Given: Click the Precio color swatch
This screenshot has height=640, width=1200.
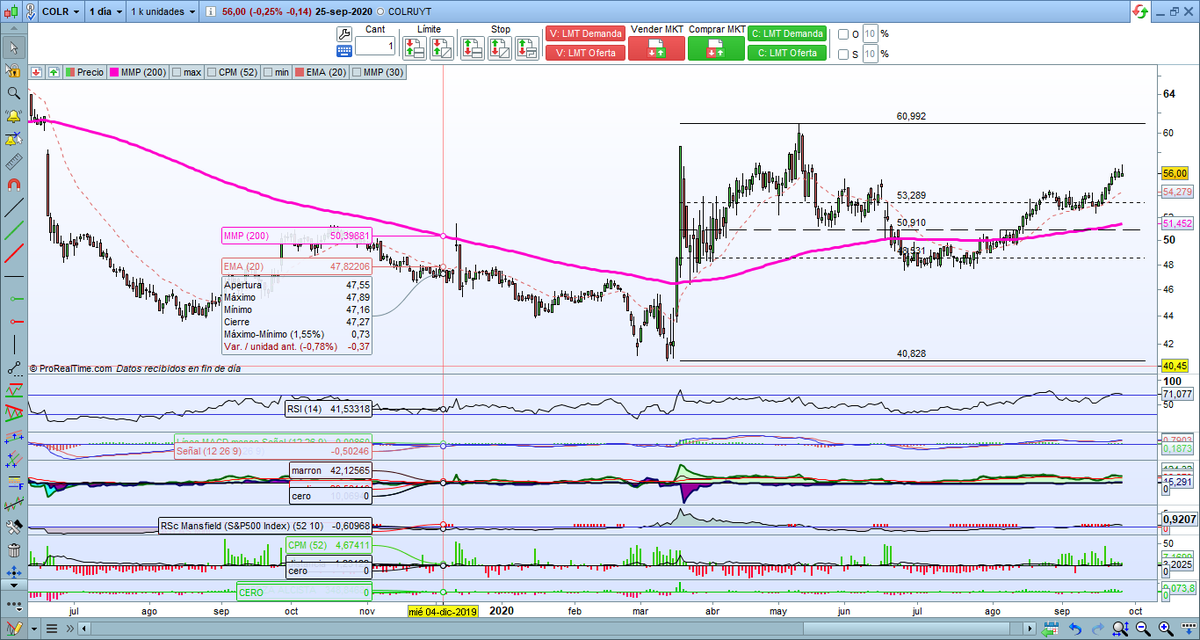Looking at the screenshot, I should click(70, 72).
